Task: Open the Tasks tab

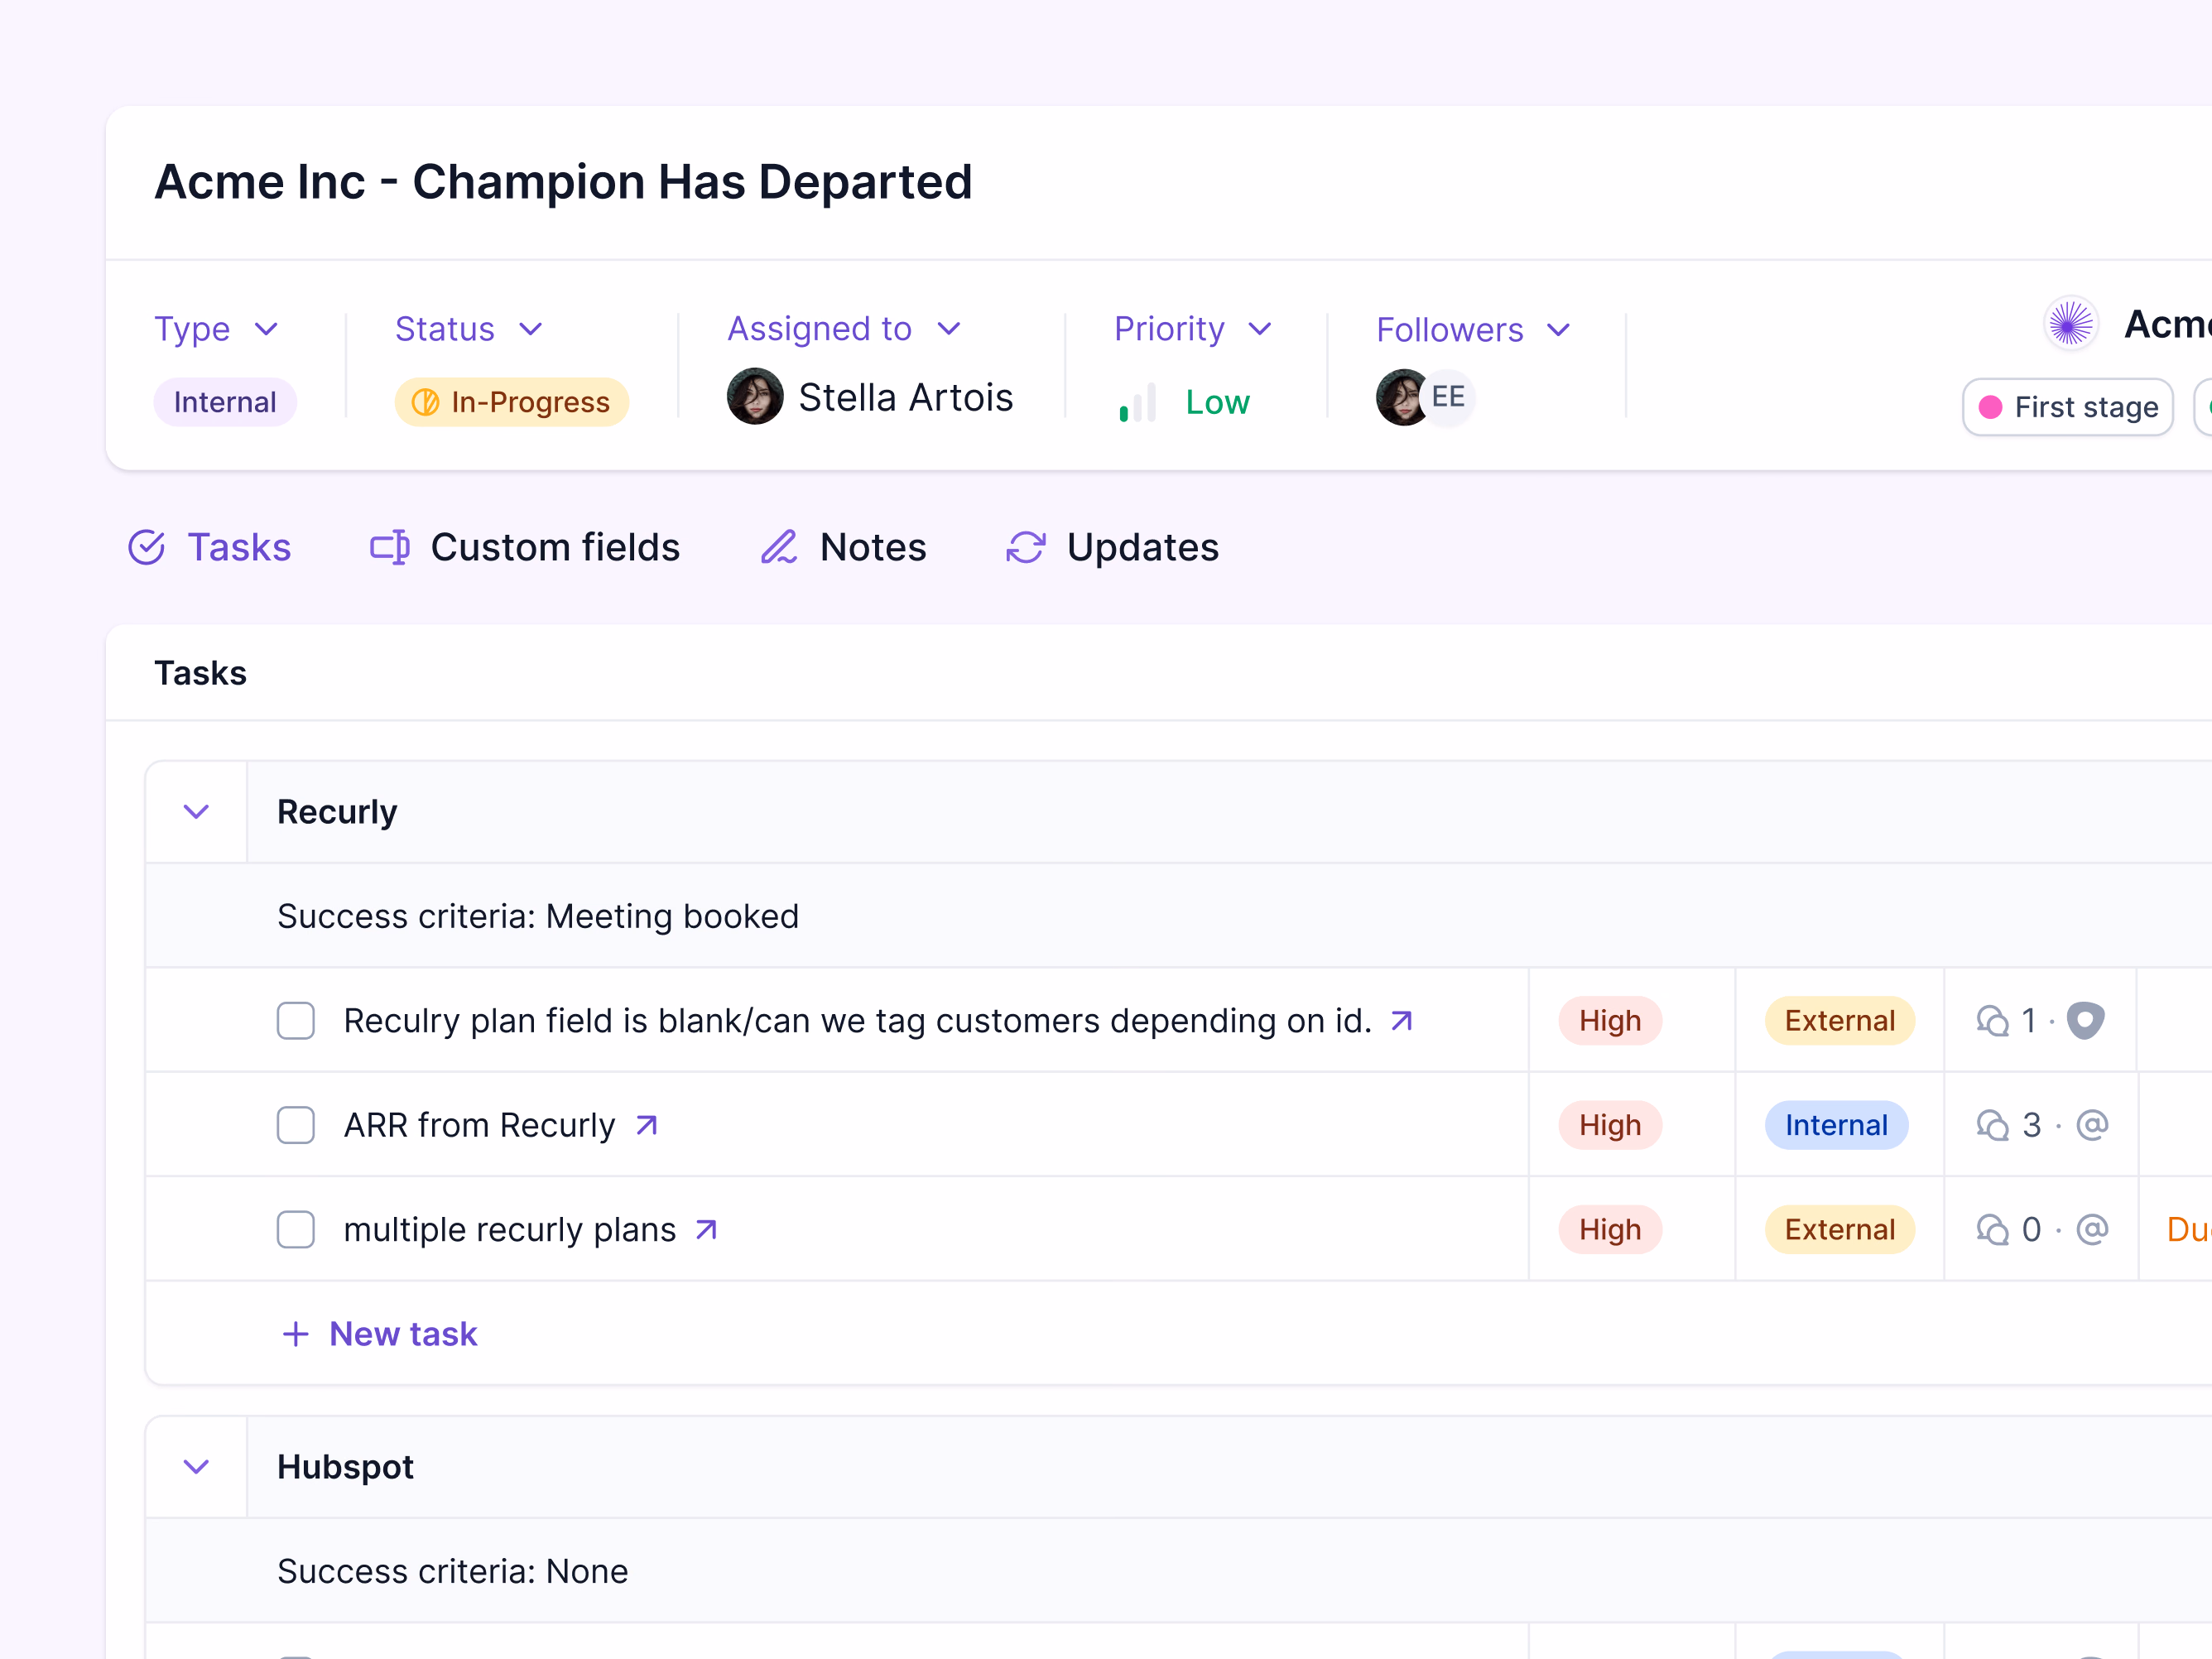Action: pos(209,547)
